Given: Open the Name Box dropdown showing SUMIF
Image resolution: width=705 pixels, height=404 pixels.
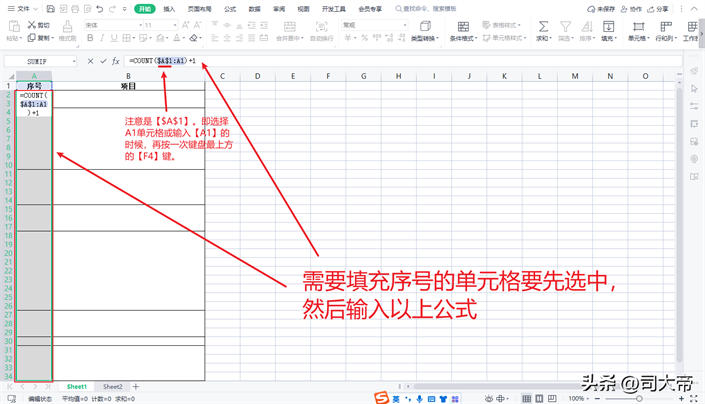Looking at the screenshot, I should (x=73, y=61).
